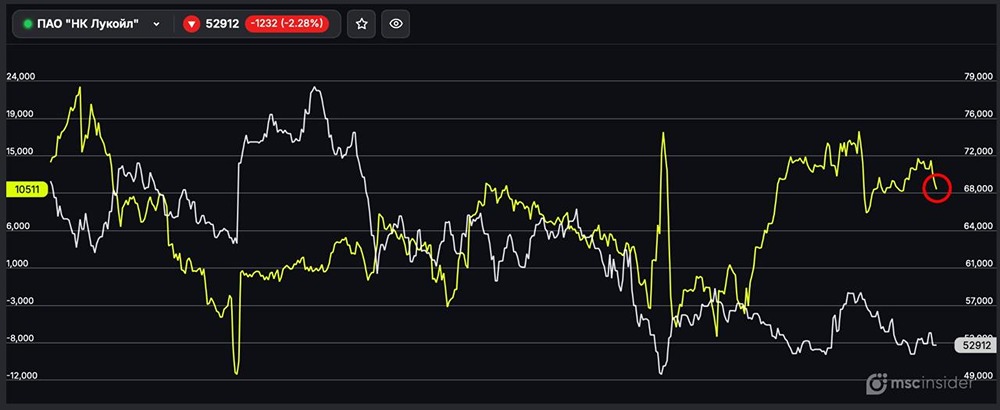Toggle chart visibility with the eye icon
The image size is (1000, 410).
[396, 24]
